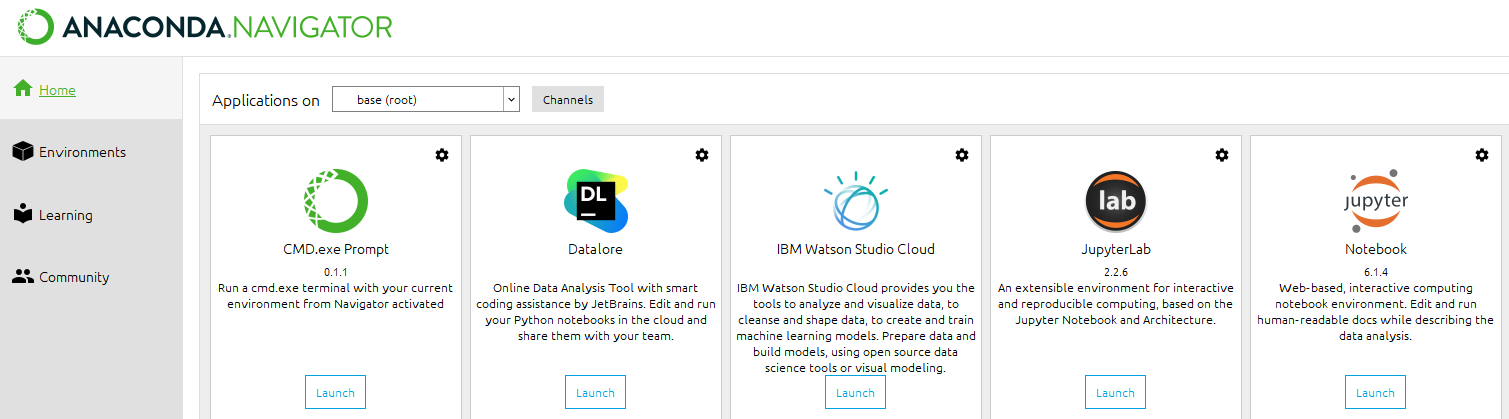The width and height of the screenshot is (1509, 419).
Task: Open gear settings for IBM Watson Studio Cloud
Action: [962, 155]
